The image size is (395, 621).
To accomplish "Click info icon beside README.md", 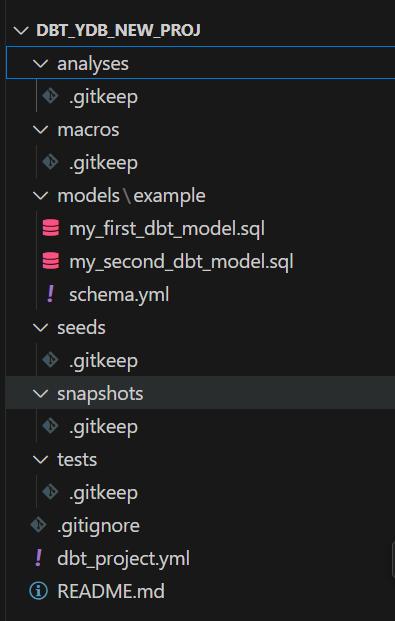I will tap(38, 591).
